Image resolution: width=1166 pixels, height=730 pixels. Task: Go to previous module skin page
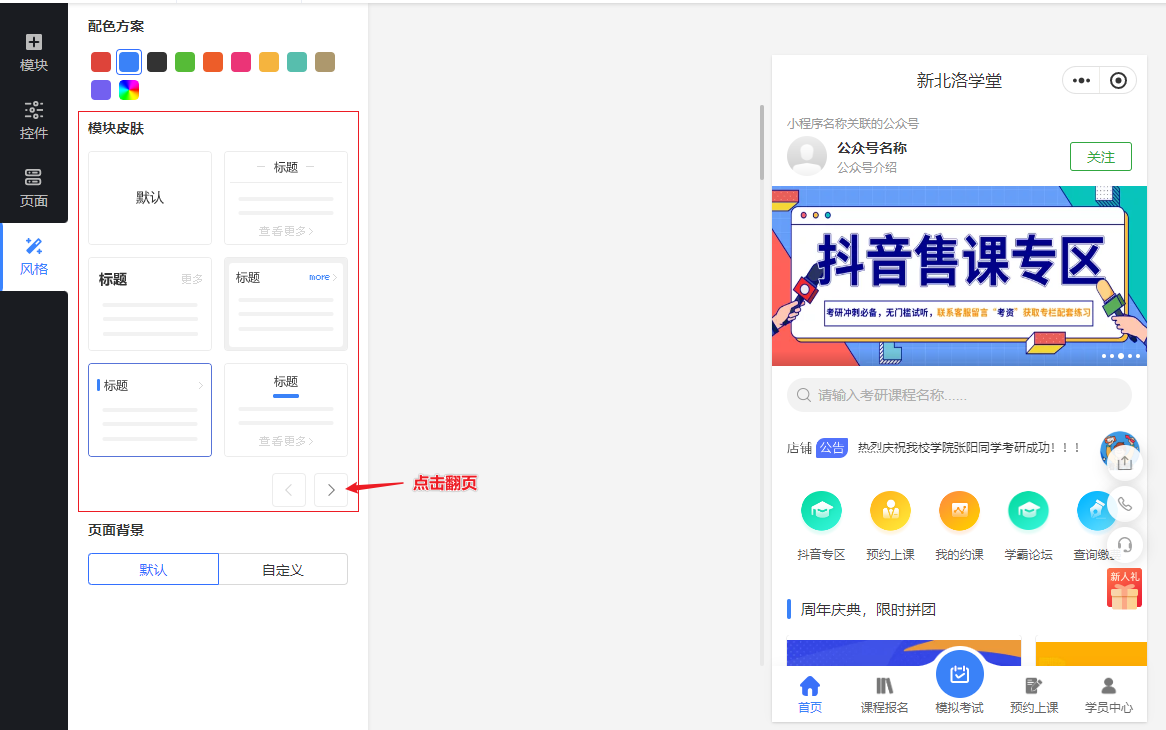289,490
